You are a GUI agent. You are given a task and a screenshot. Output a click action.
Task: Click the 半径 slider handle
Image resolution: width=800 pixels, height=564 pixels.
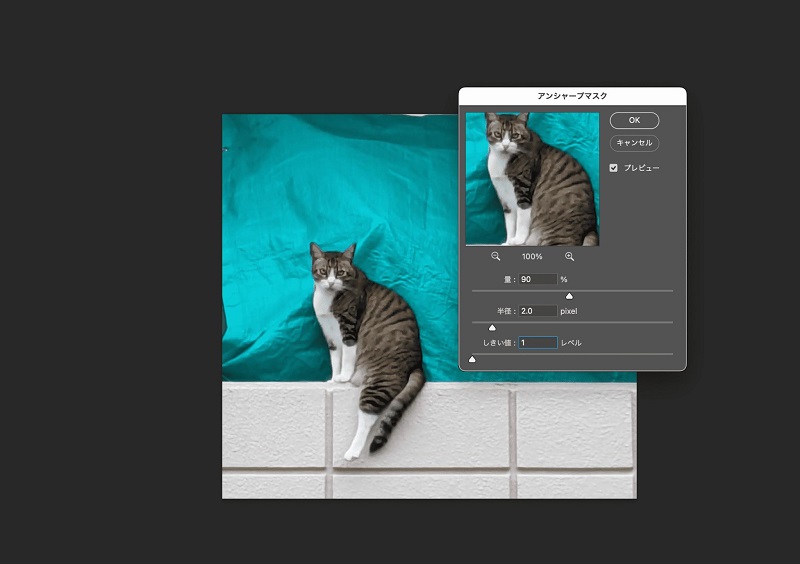492,327
